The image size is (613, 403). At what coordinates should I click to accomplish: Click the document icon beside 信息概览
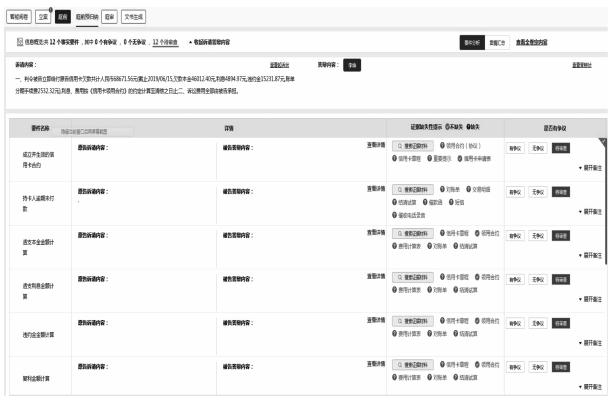(22, 43)
